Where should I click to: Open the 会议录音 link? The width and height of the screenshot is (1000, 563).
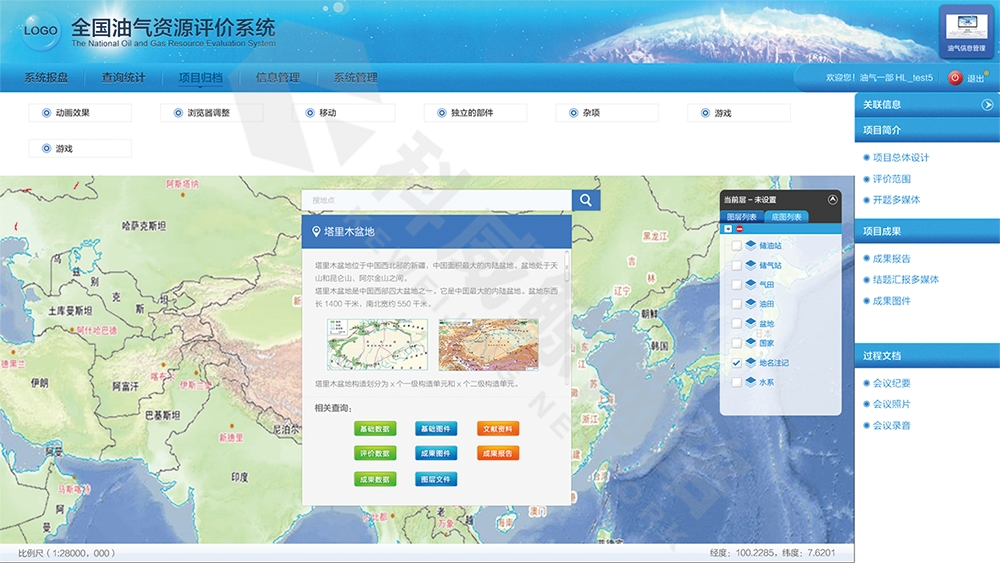pos(892,425)
